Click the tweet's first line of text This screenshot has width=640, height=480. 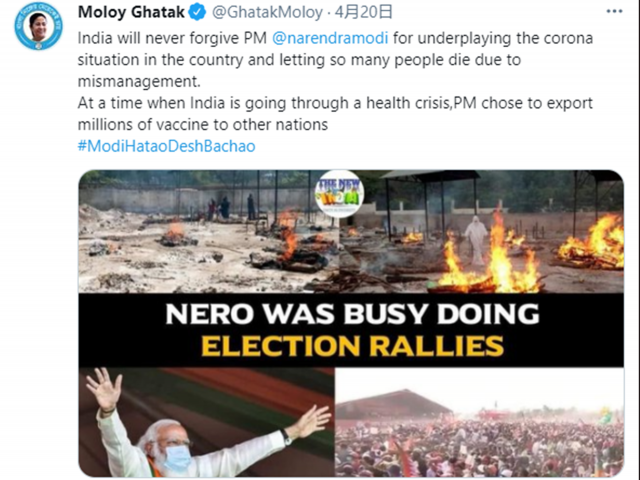[x=335, y=38]
